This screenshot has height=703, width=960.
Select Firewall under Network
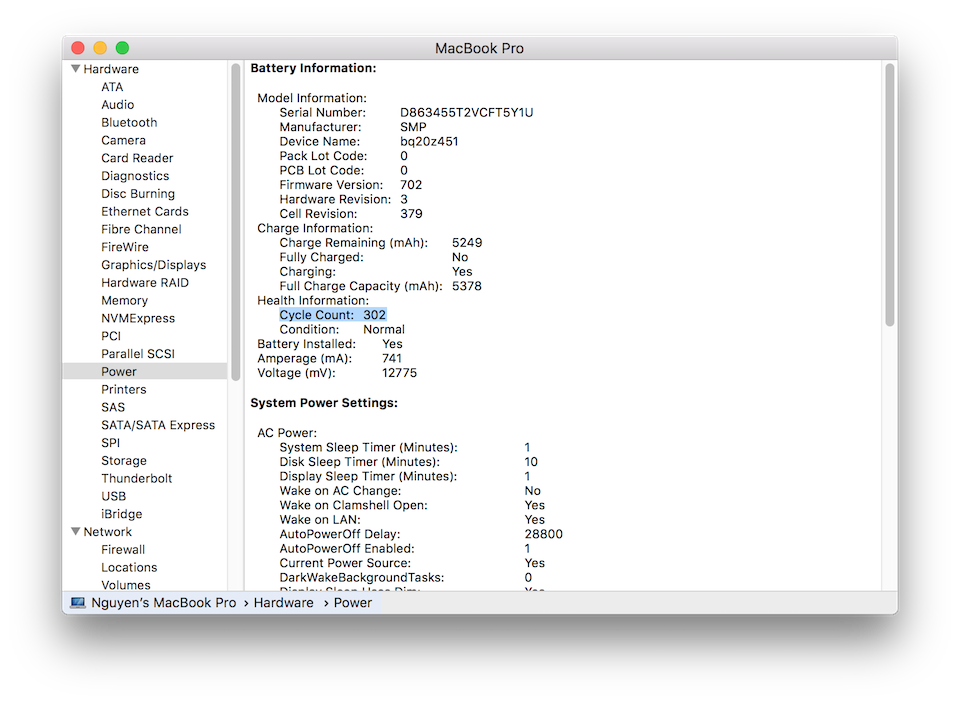click(123, 549)
